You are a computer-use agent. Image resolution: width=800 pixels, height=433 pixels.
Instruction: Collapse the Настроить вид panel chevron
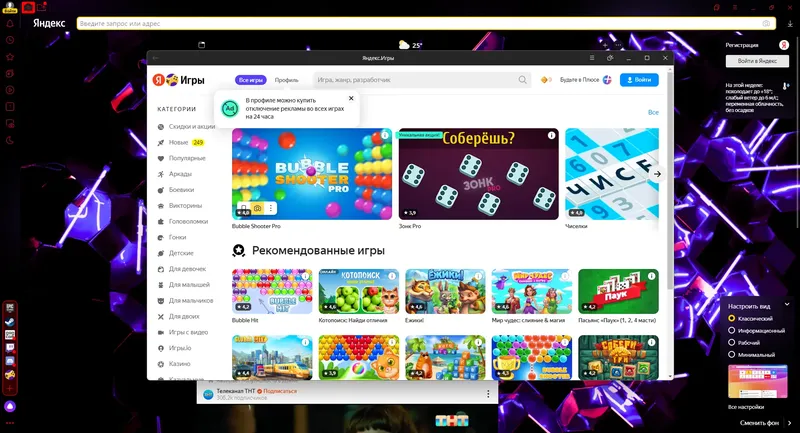787,304
